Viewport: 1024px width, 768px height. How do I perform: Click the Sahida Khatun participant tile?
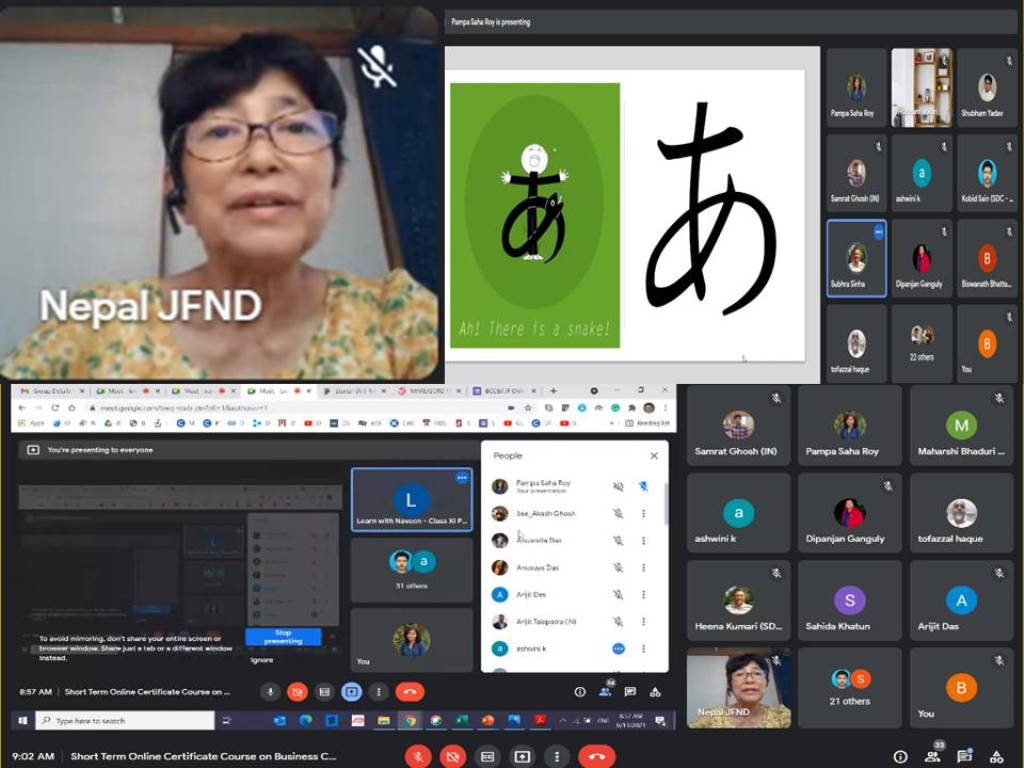pos(850,600)
